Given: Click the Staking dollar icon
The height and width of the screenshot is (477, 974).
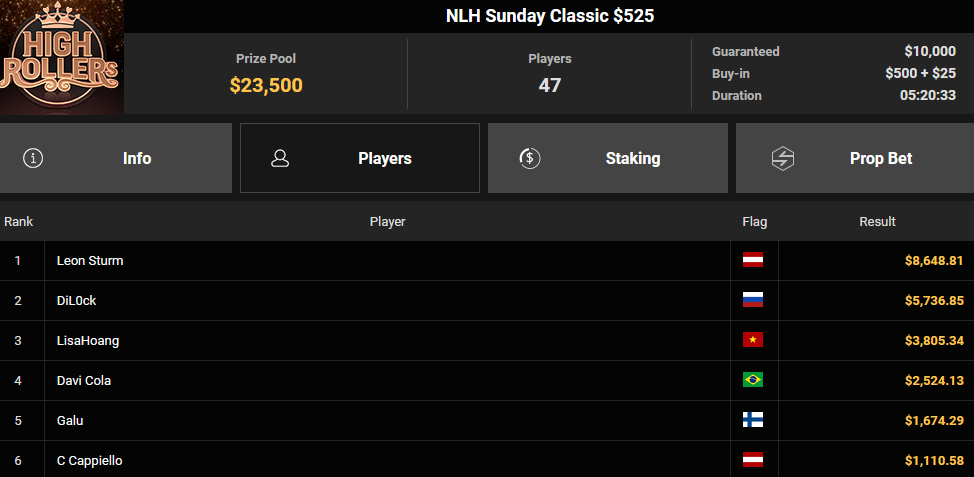Looking at the screenshot, I should click(530, 158).
